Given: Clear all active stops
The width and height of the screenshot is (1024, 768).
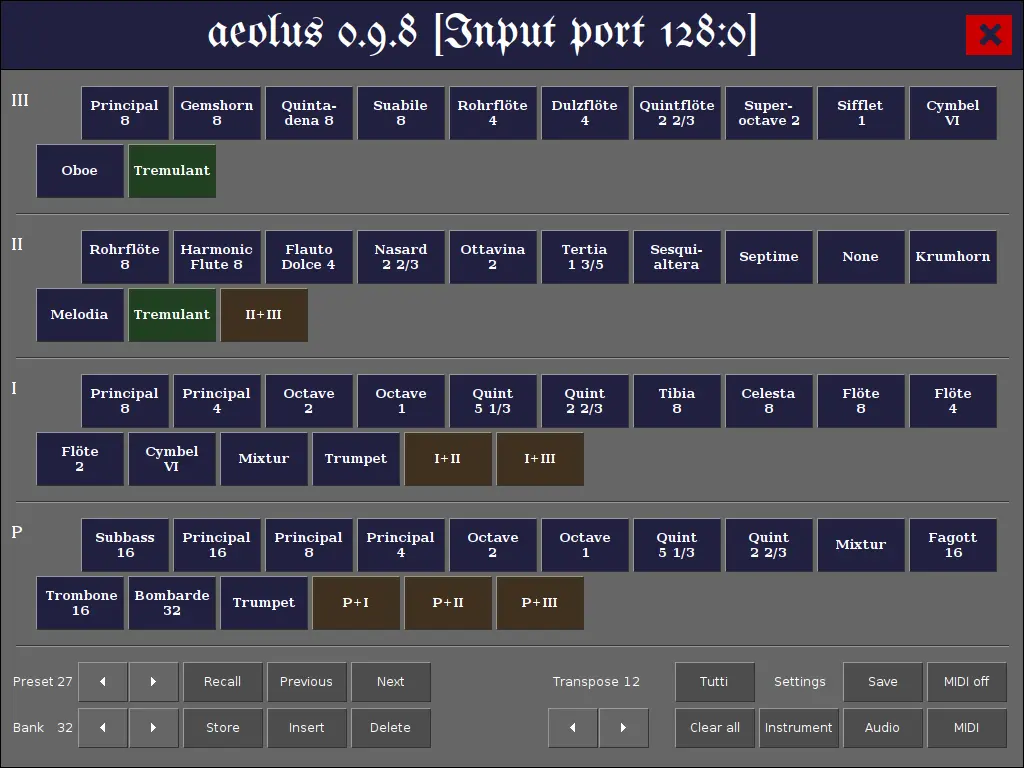Looking at the screenshot, I should point(715,728).
